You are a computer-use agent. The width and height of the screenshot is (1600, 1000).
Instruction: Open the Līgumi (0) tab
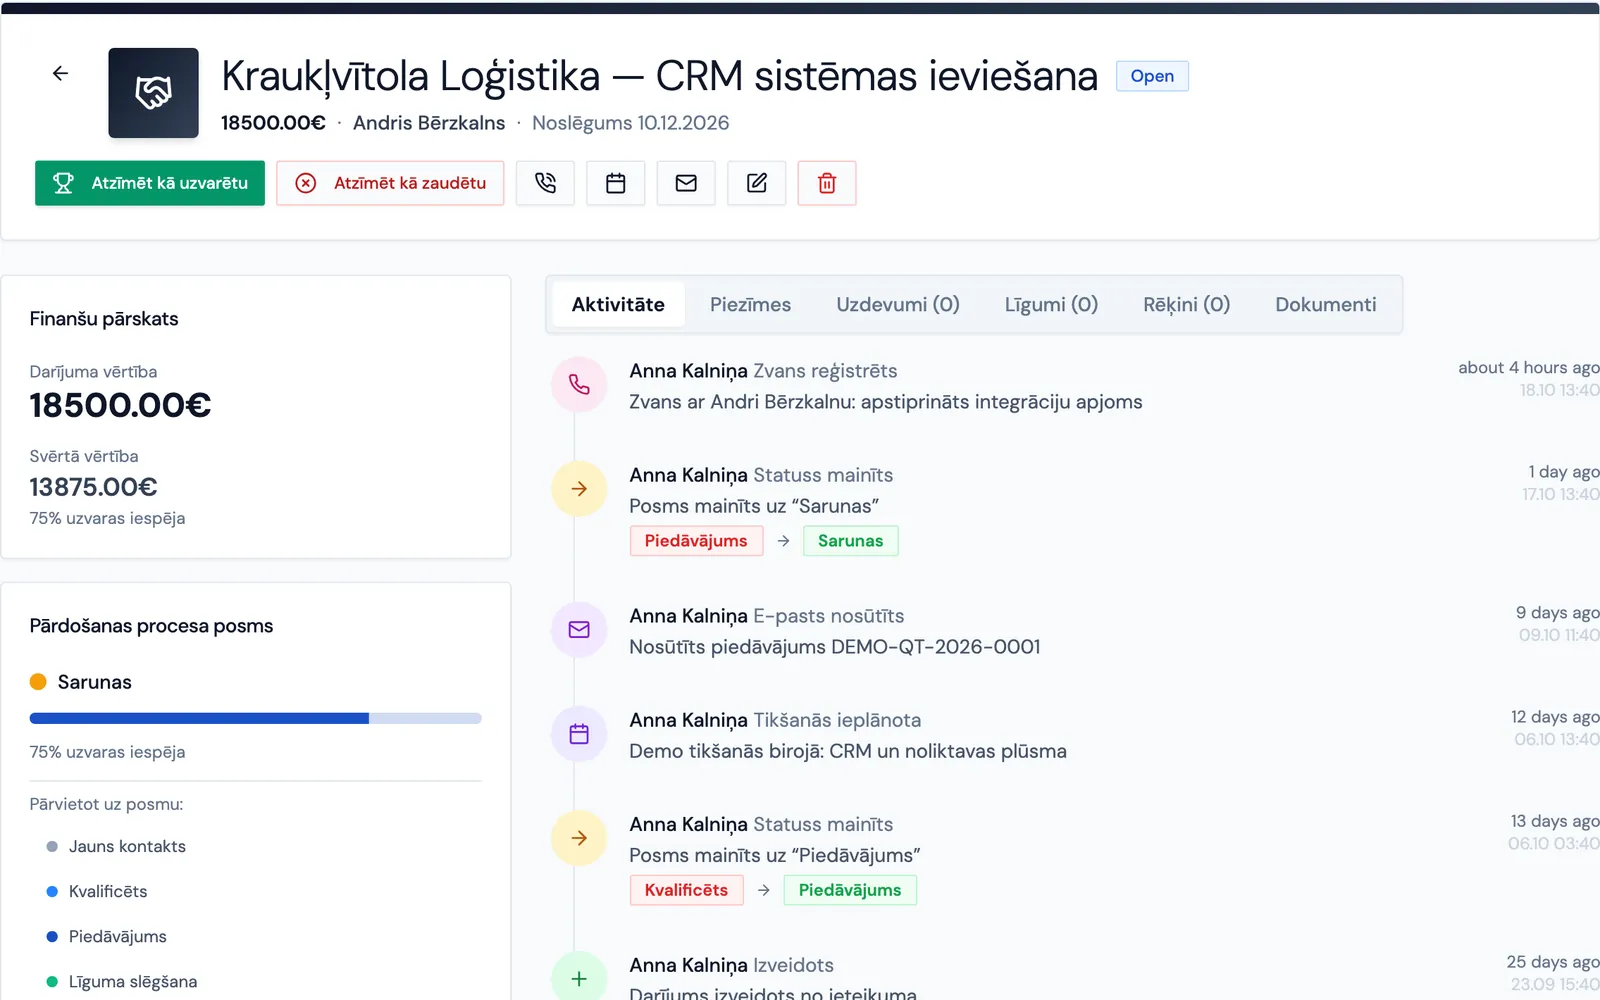tap(1051, 304)
